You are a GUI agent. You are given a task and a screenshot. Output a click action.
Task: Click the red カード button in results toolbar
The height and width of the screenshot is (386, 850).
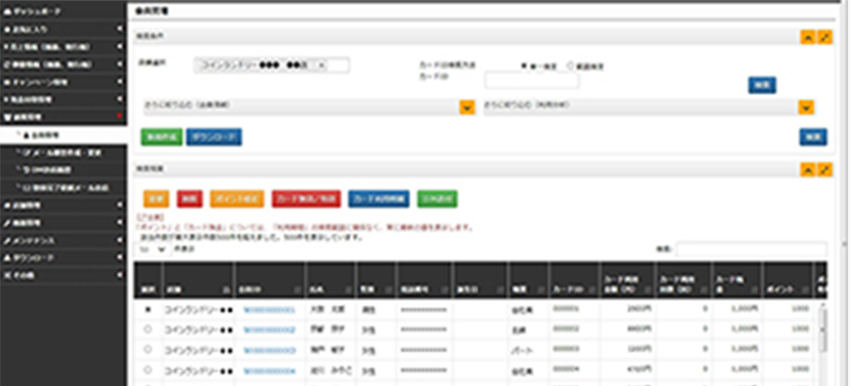coord(306,199)
